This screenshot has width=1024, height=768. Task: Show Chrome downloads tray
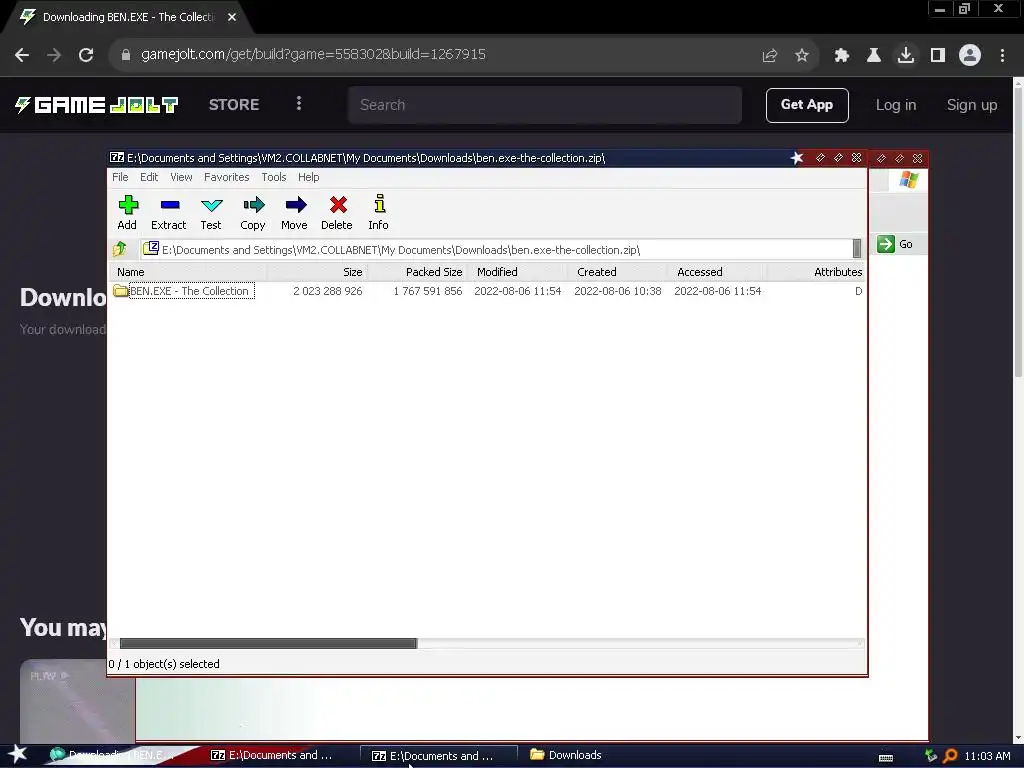point(906,56)
